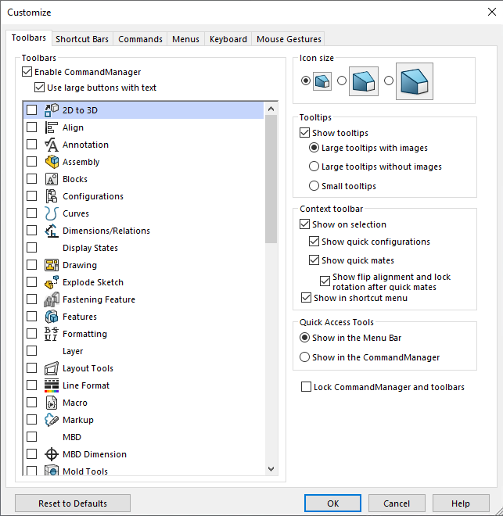Screen dimensions: 504x516
Task: Click the Features toolbar icon
Action: click(52, 317)
